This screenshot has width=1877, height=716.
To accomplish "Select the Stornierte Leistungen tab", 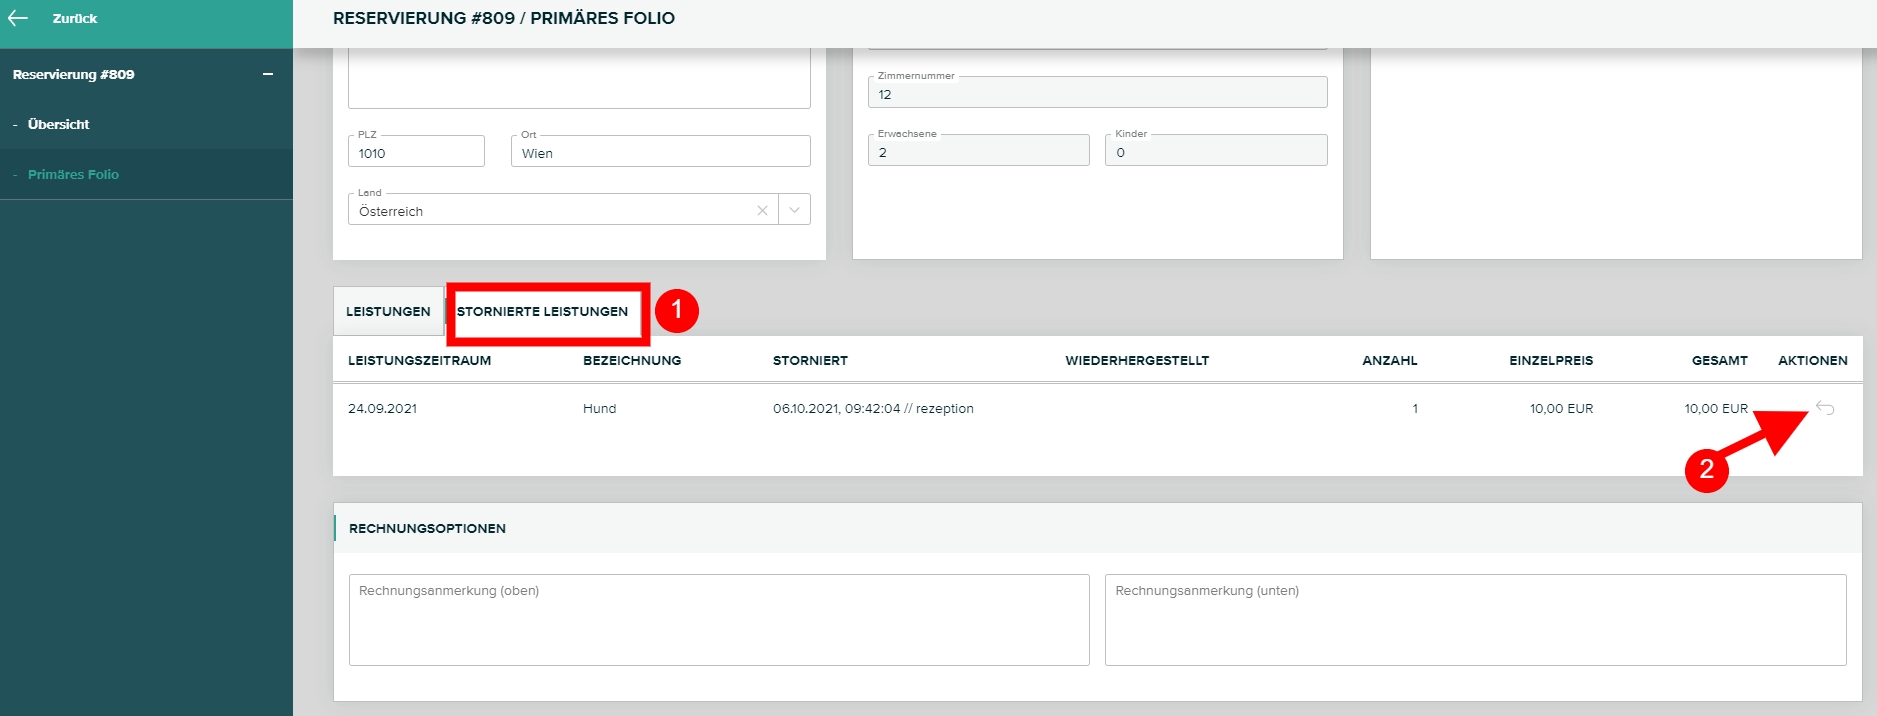I will pyautogui.click(x=542, y=311).
